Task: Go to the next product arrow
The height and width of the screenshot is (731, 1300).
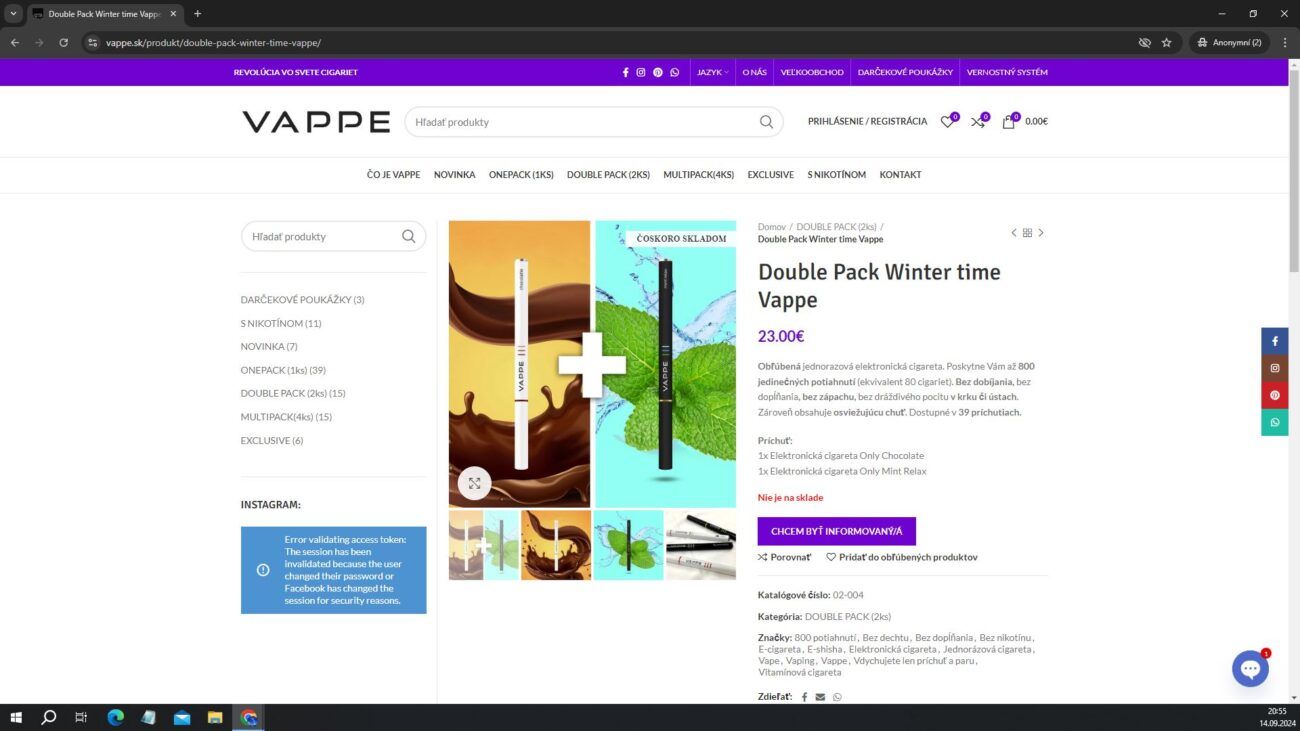Action: pos(1041,233)
